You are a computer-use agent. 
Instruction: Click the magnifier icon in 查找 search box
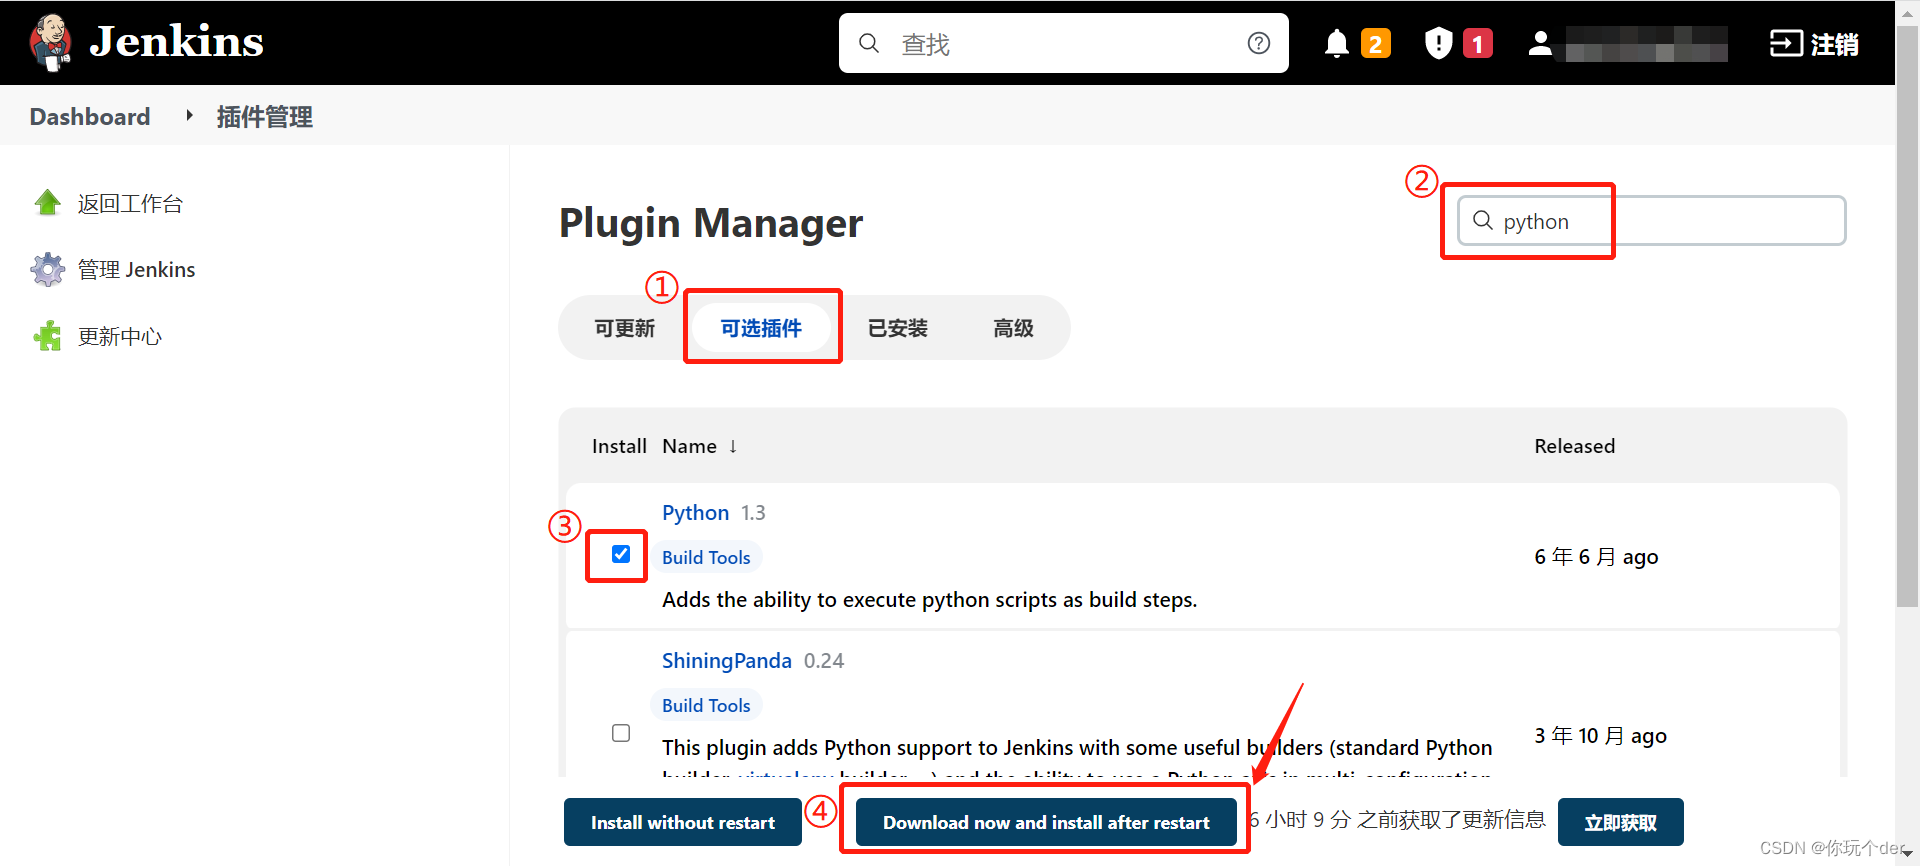869,43
